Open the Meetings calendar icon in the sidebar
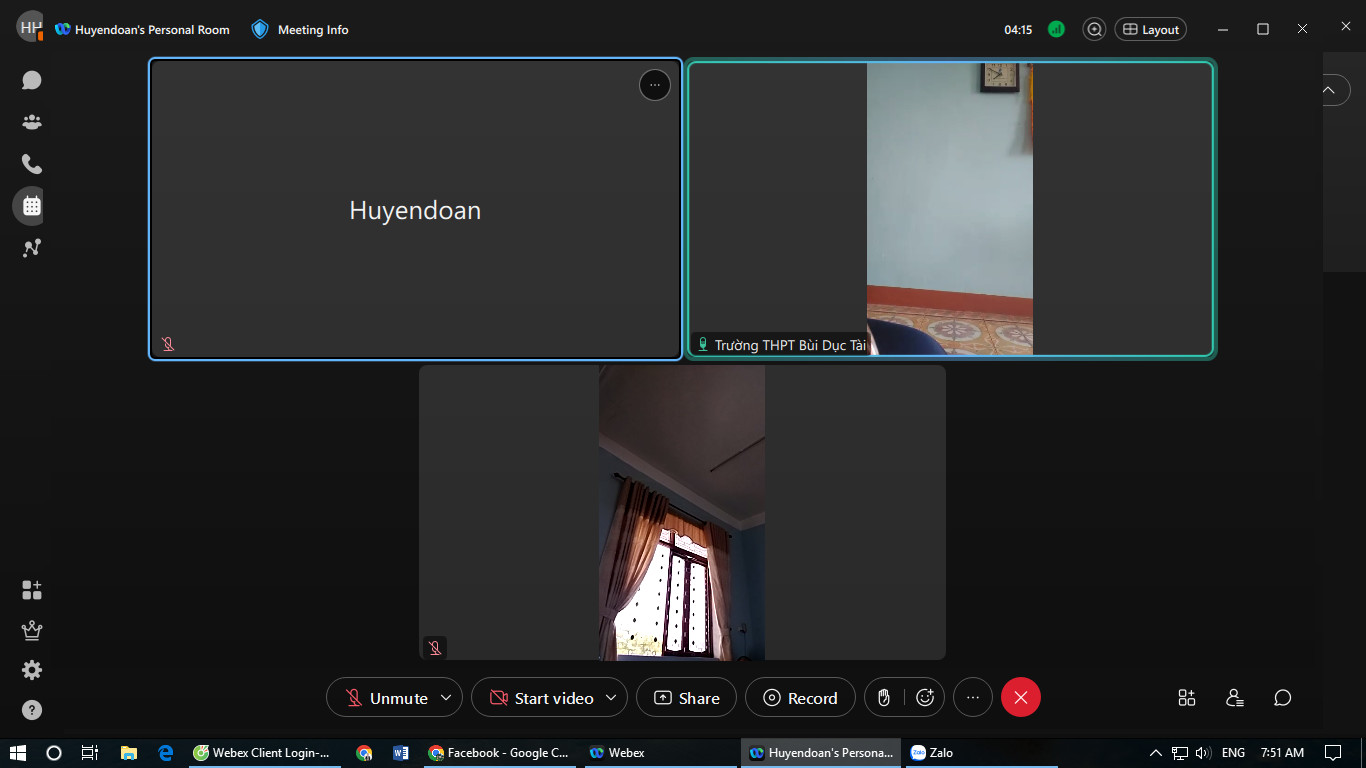This screenshot has height=768, width=1366. (32, 206)
